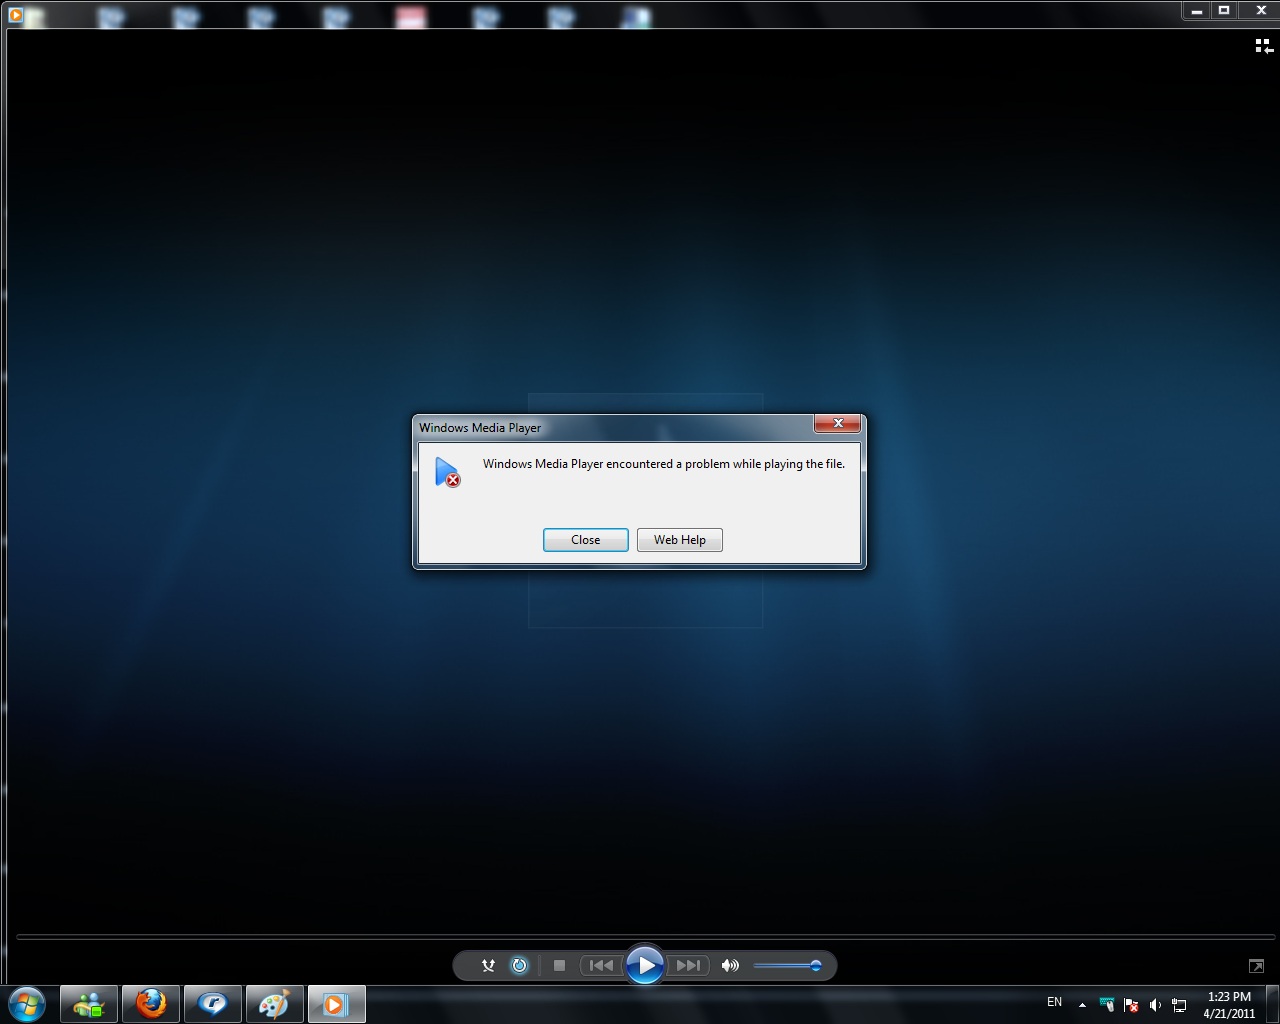The width and height of the screenshot is (1280, 1024).
Task: Open Firefox from the taskbar
Action: point(151,1003)
